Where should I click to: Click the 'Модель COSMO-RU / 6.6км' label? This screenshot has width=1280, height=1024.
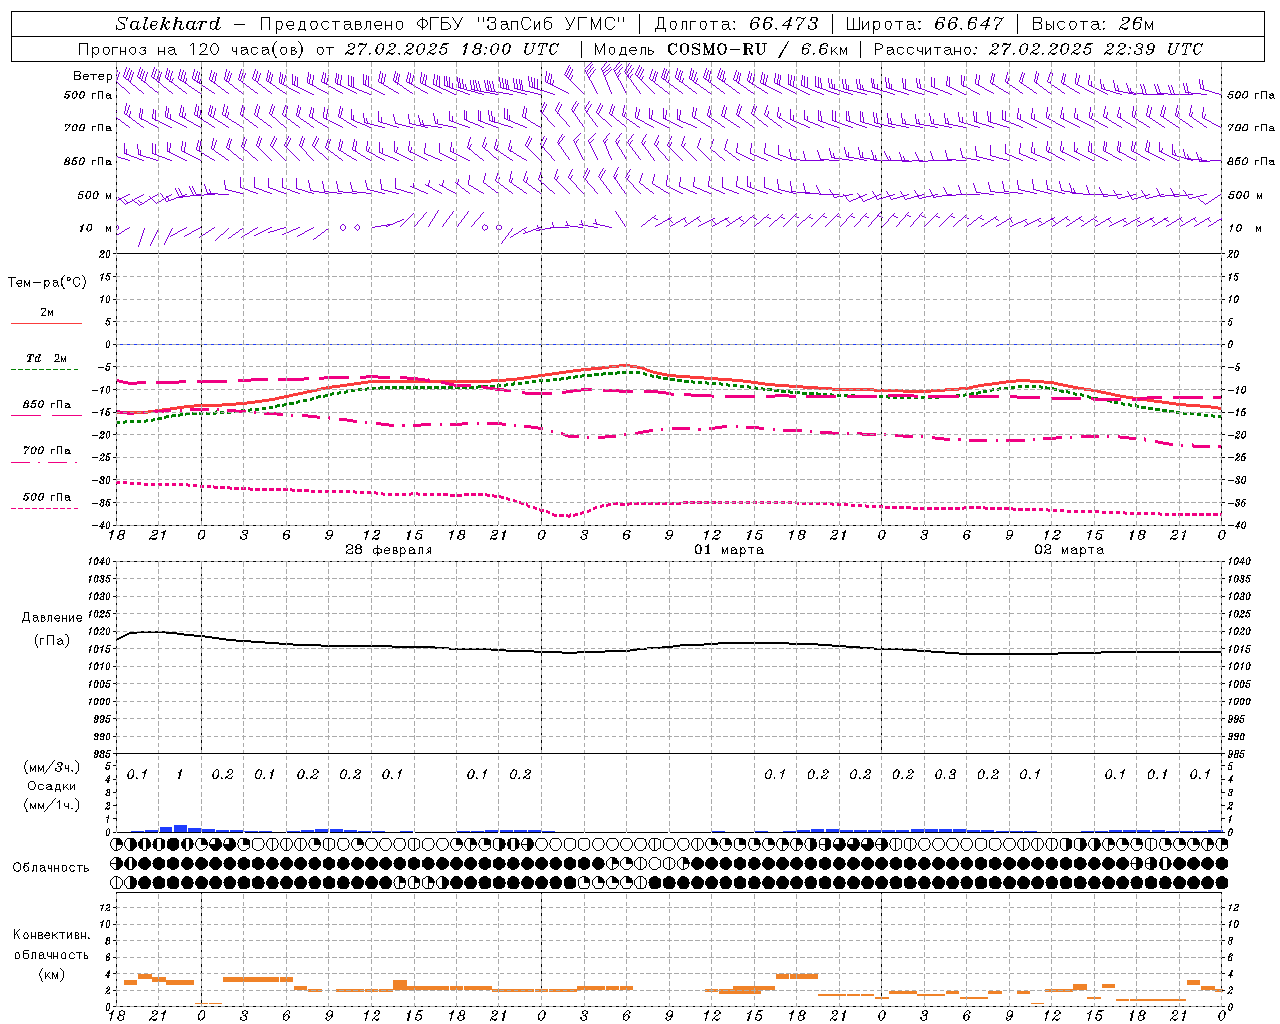coord(720,49)
